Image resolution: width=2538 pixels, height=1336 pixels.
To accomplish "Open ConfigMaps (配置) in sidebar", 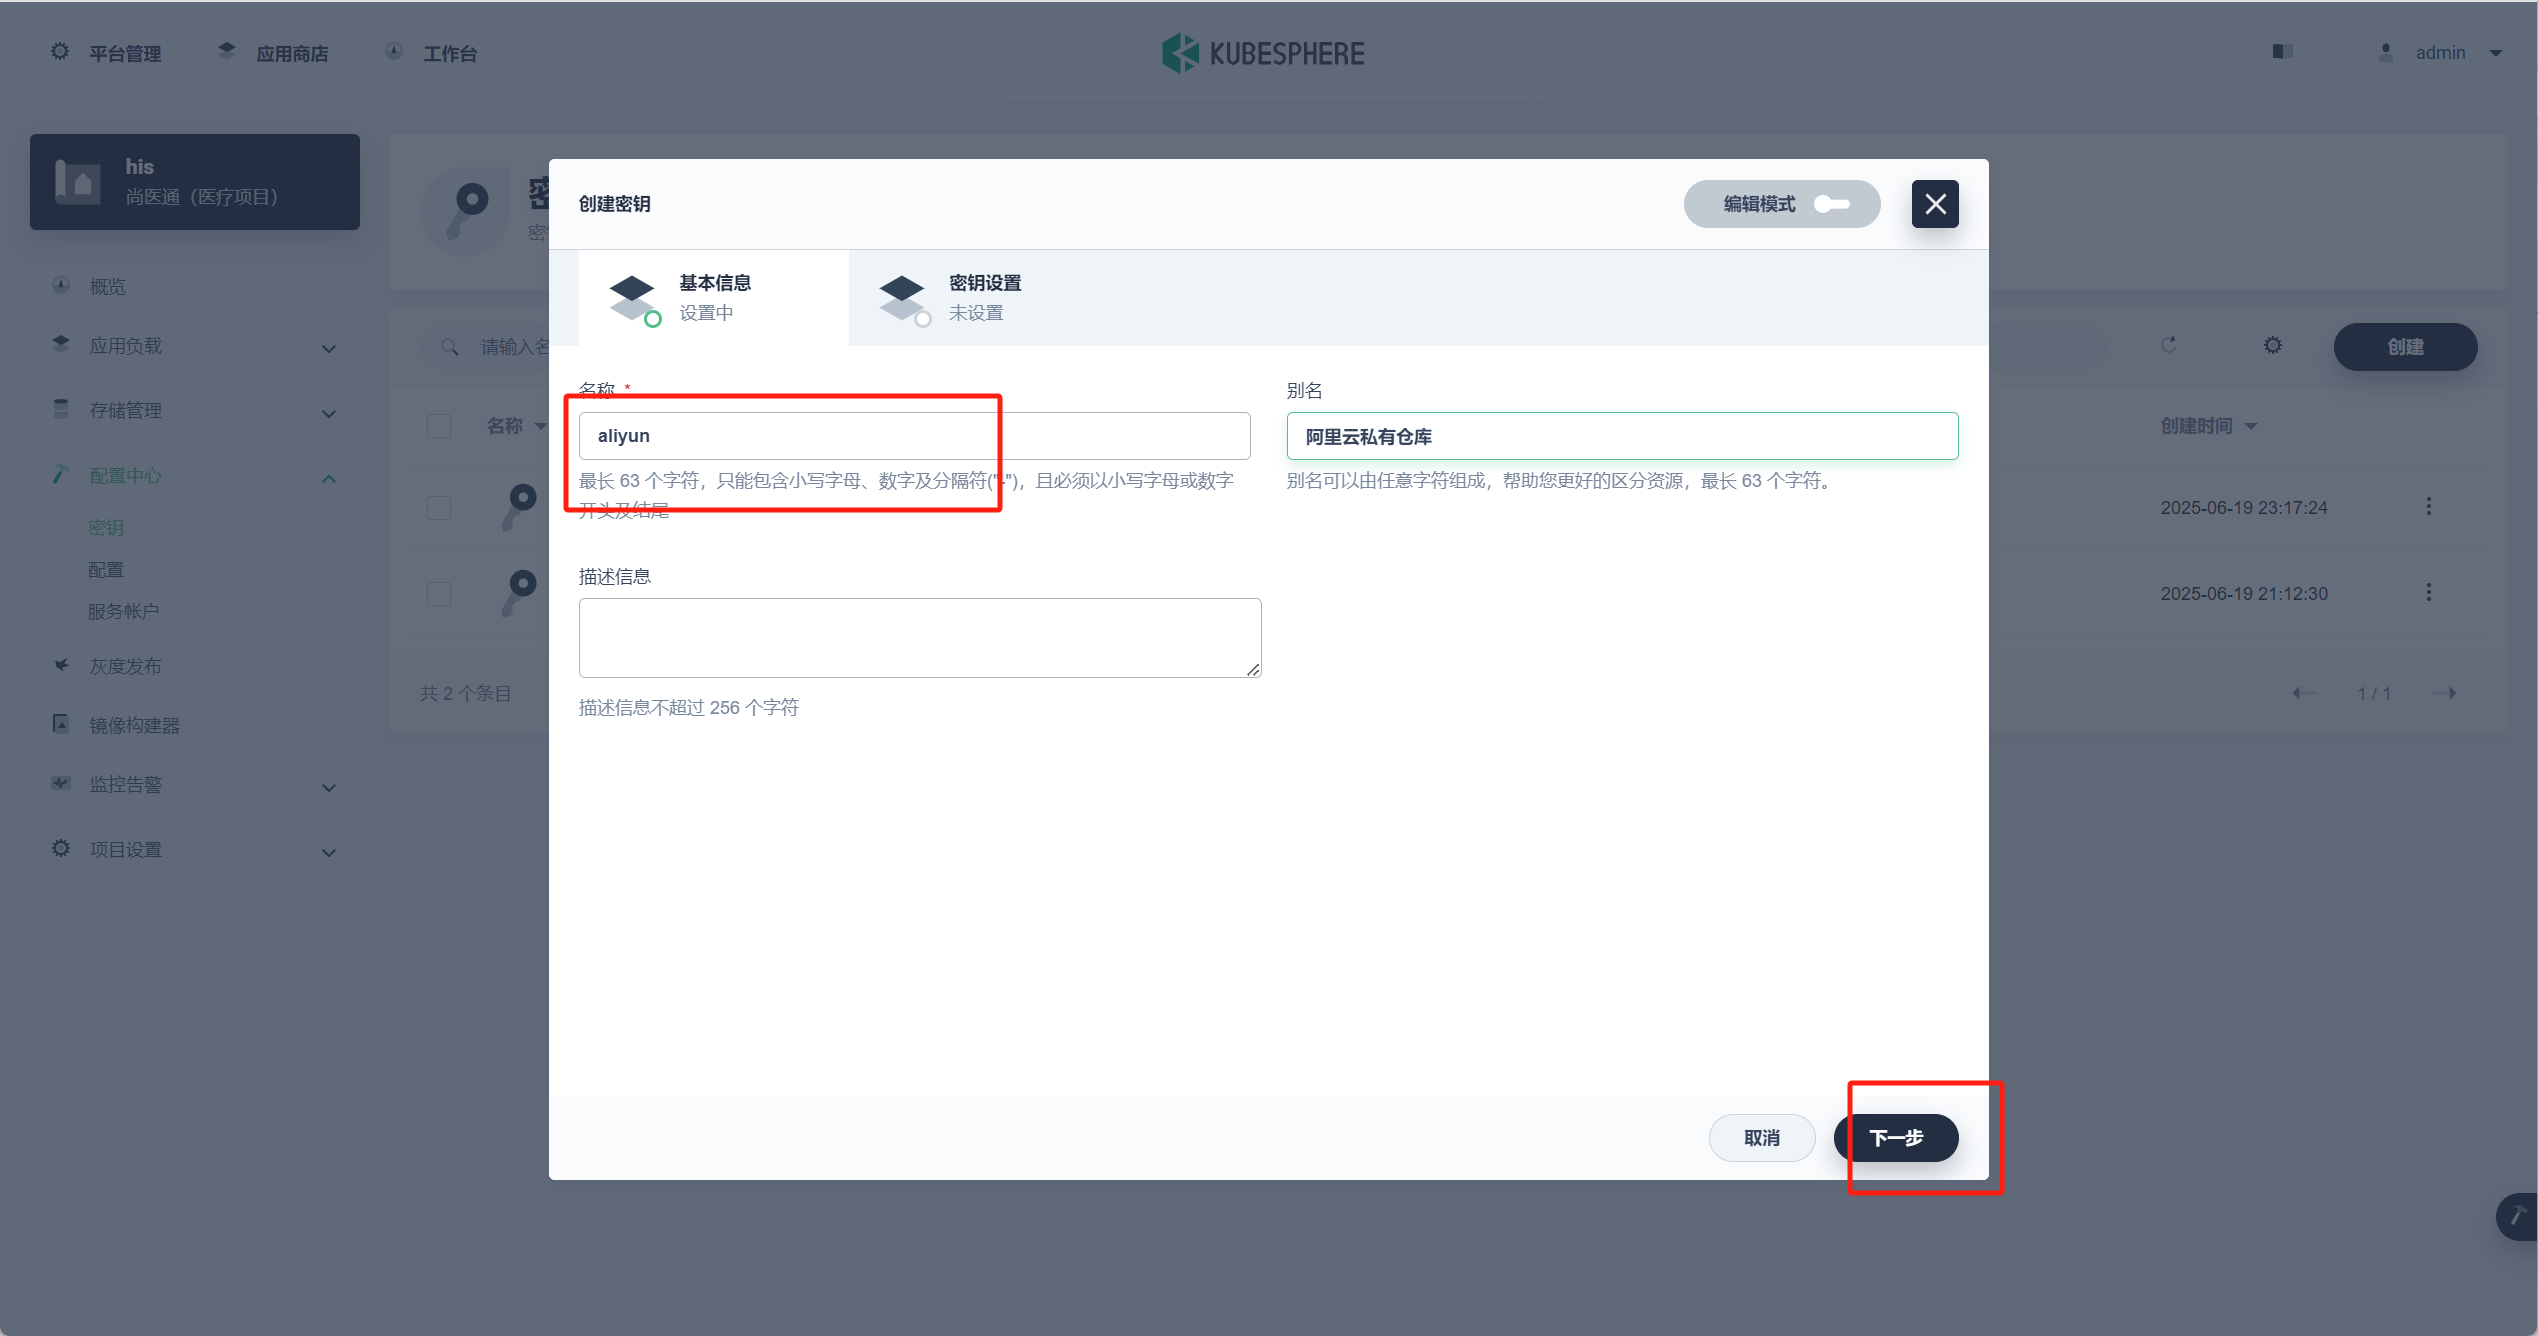I will pos(106,570).
